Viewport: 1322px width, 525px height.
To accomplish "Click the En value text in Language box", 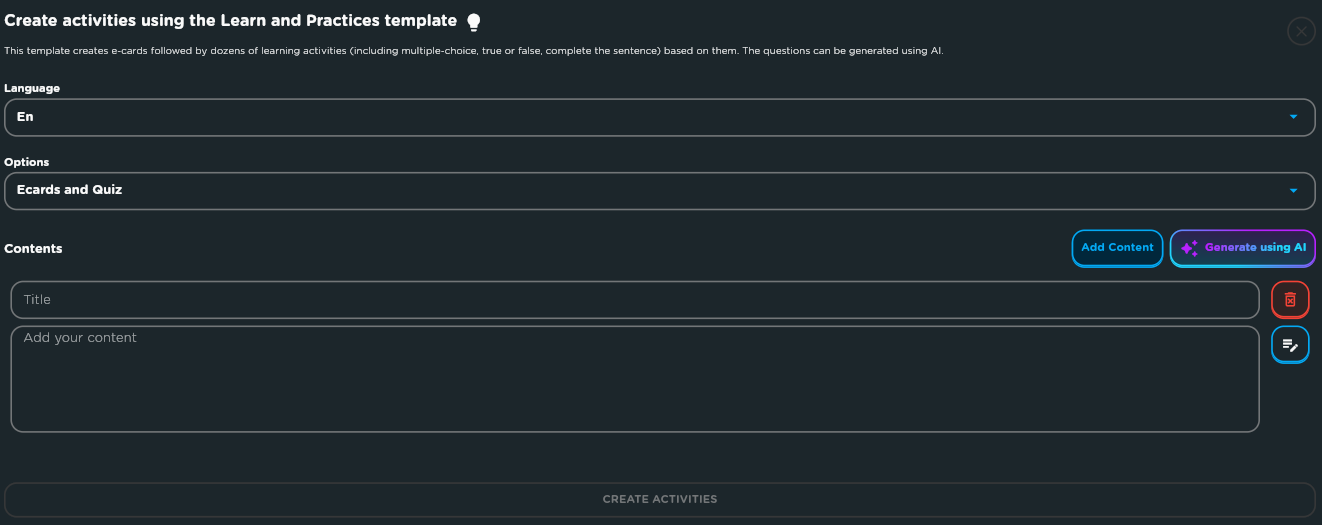I will [x=25, y=117].
